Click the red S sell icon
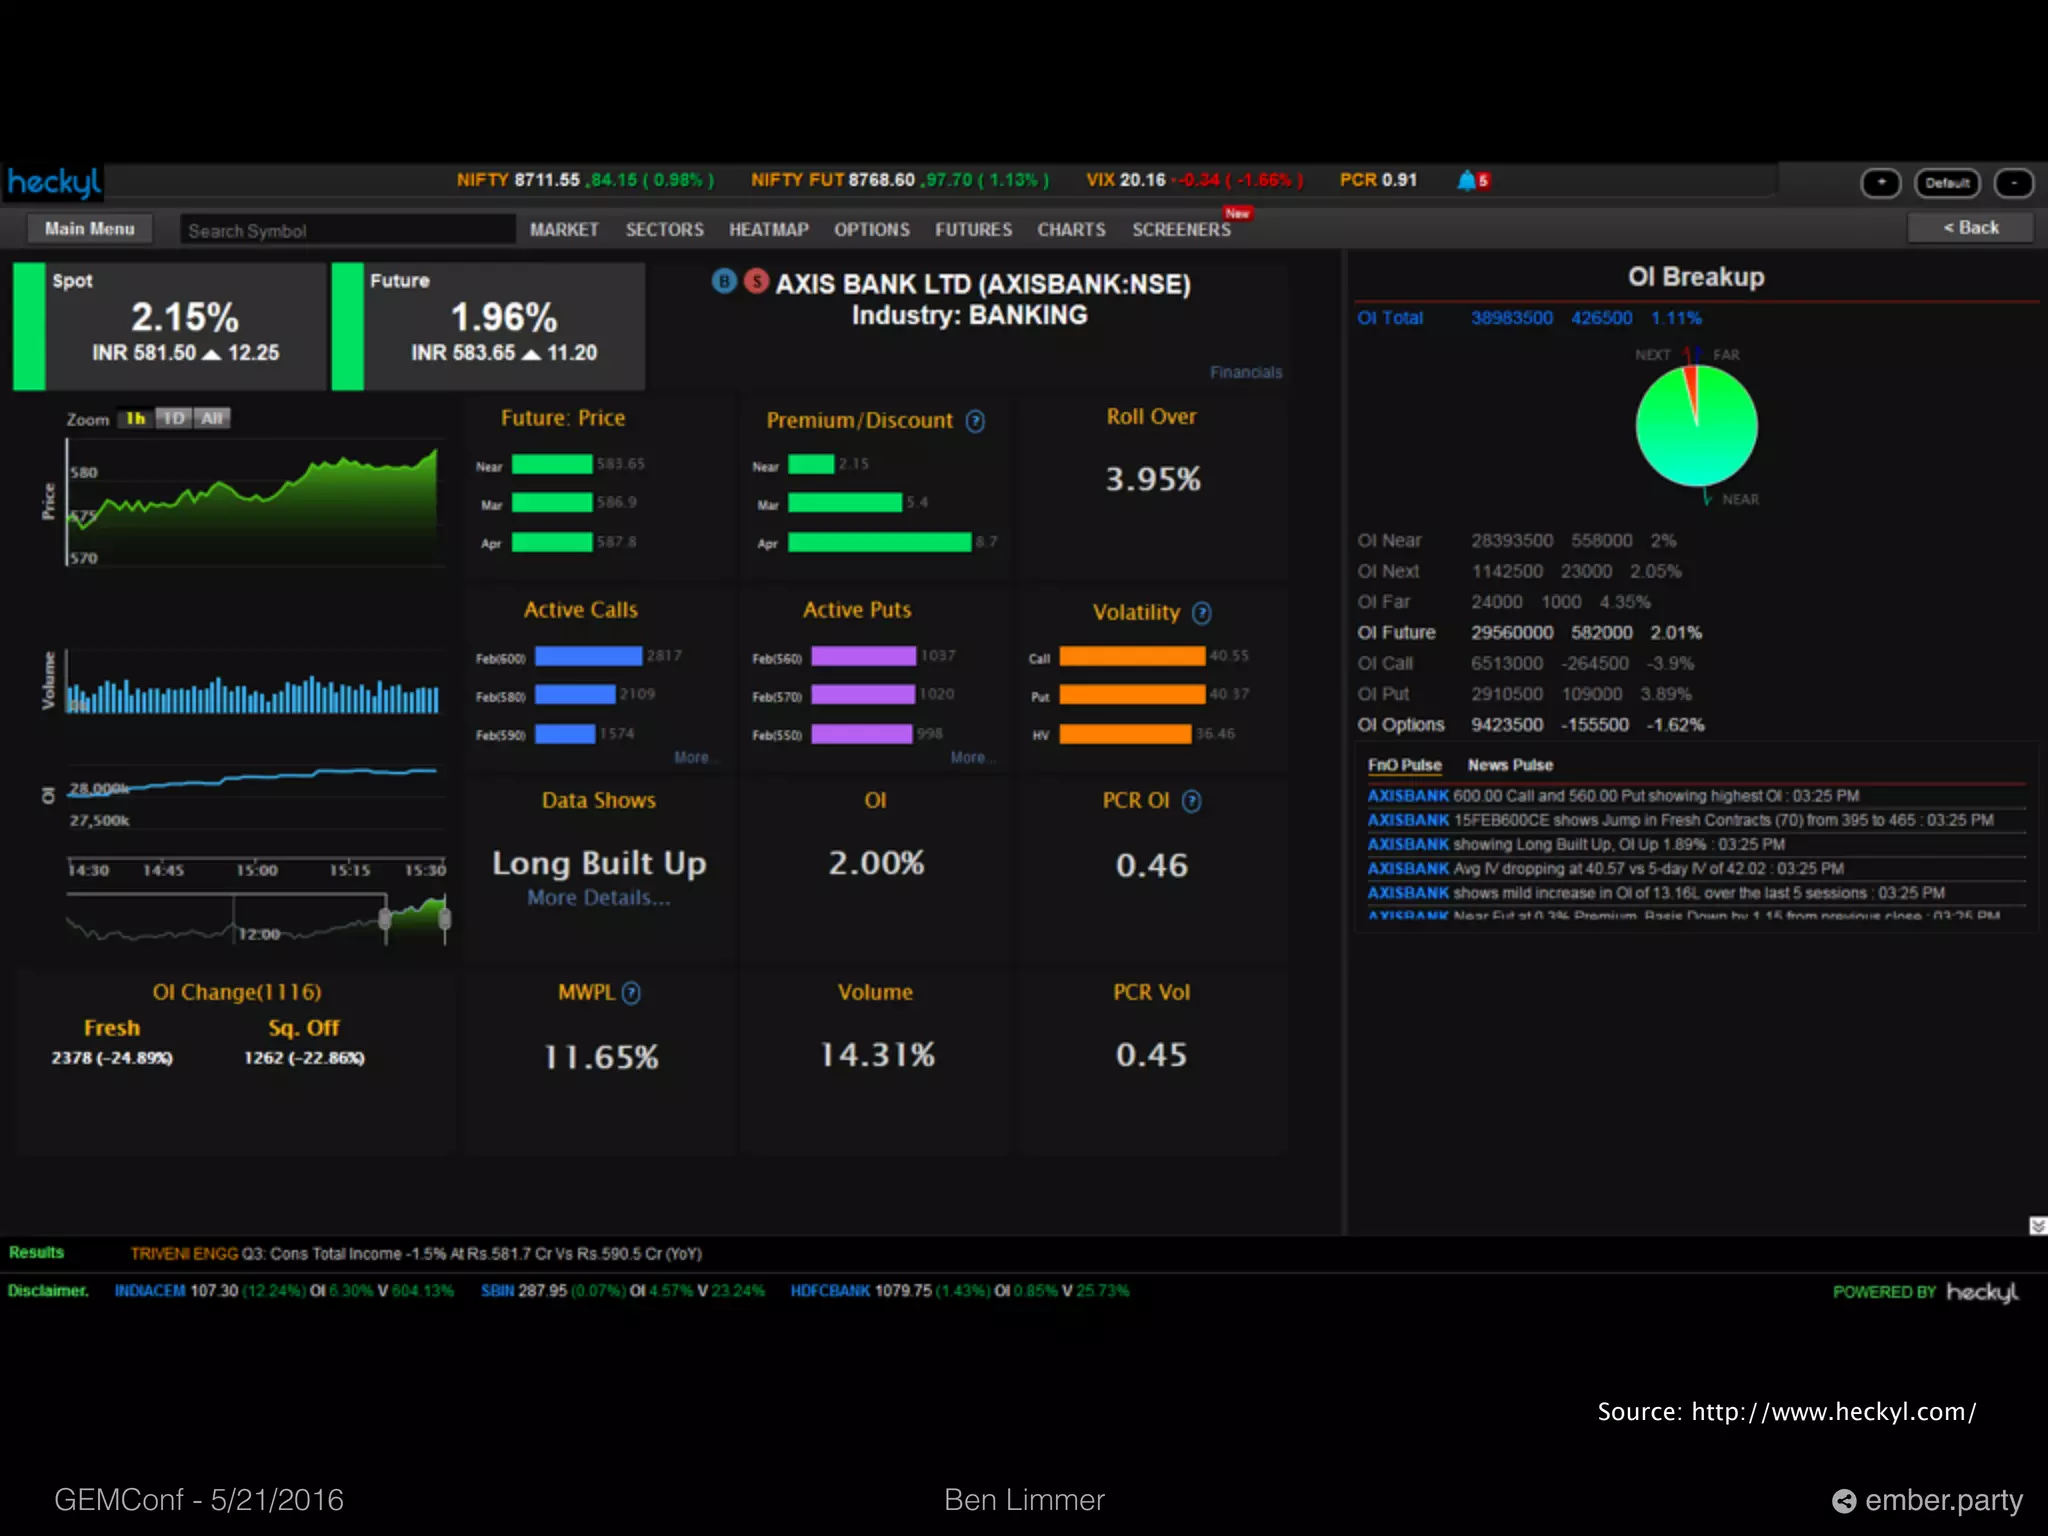This screenshot has width=2048, height=1536. click(x=757, y=281)
